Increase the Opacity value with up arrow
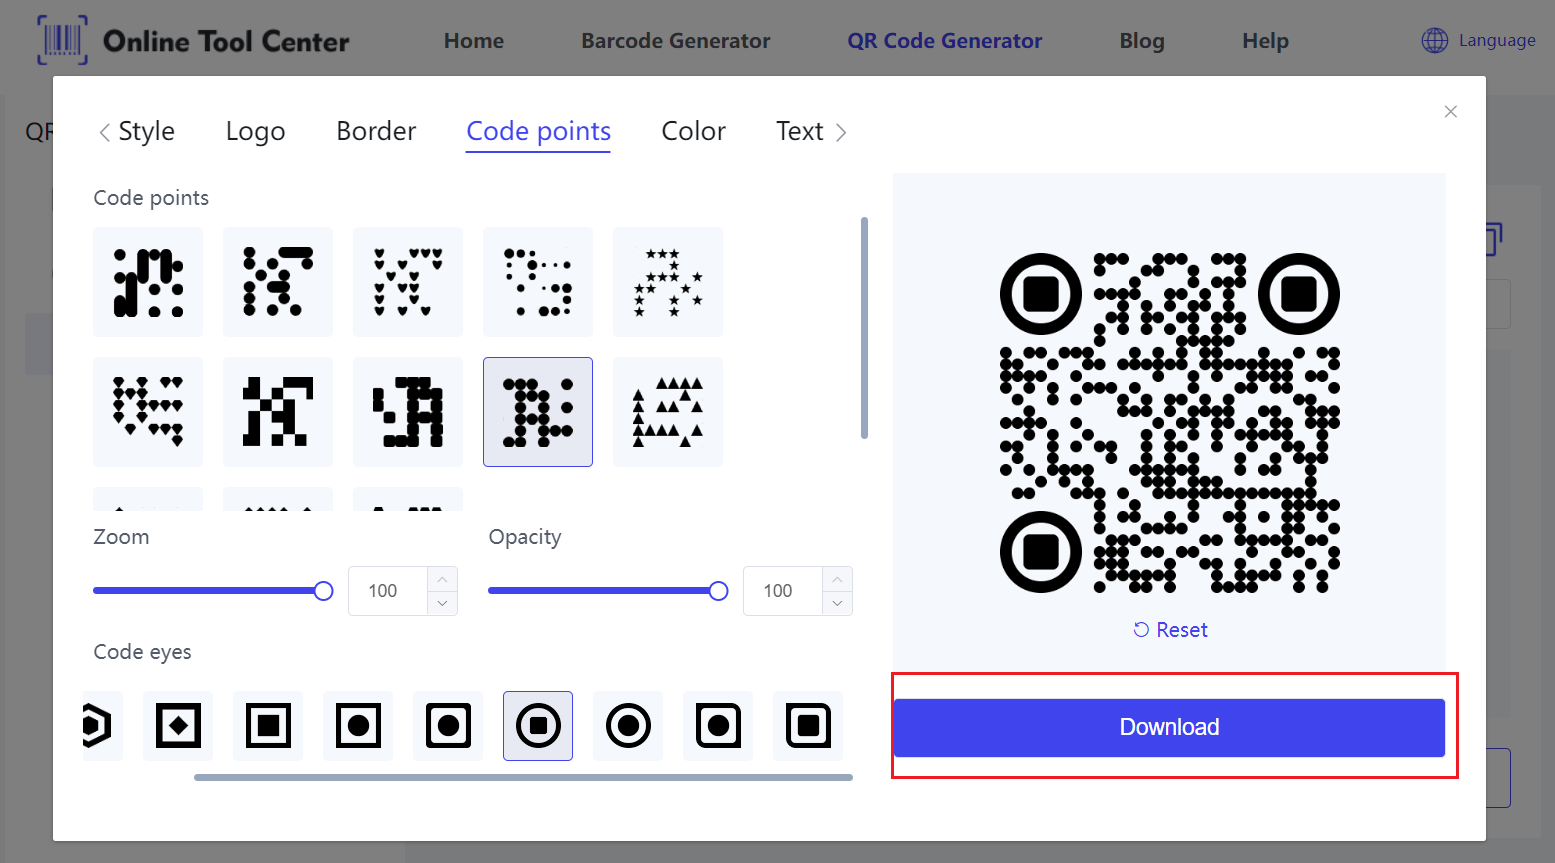This screenshot has height=863, width=1555. pos(837,579)
